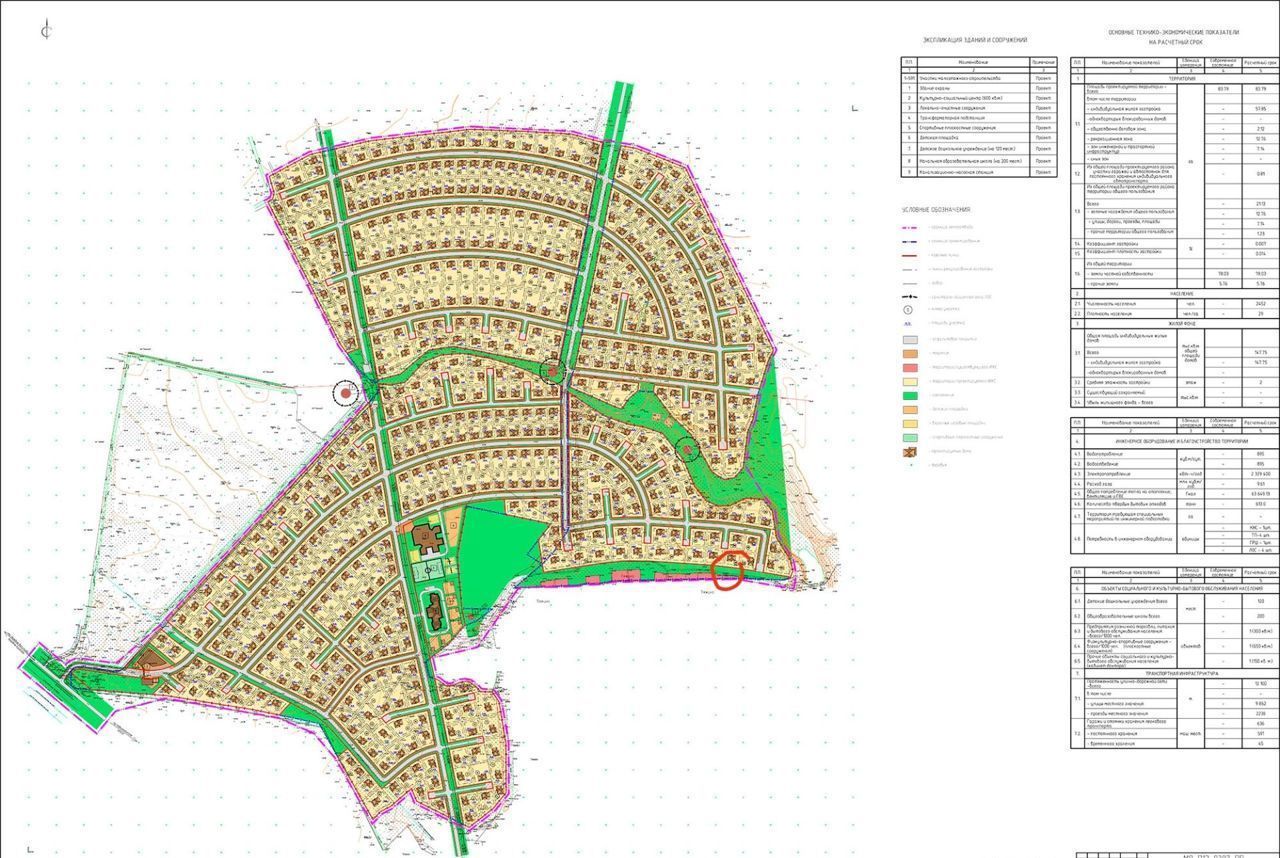Select the red dot marker west of the settlement
The width and height of the screenshot is (1280, 858).
click(346, 393)
